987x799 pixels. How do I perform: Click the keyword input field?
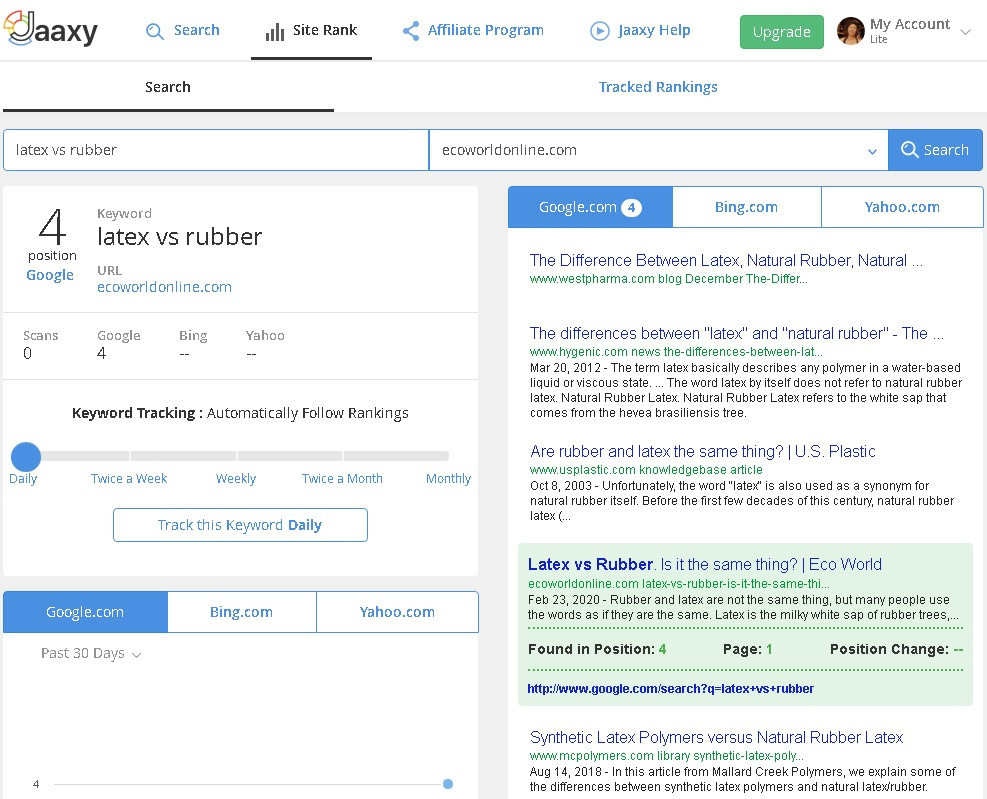click(x=216, y=150)
